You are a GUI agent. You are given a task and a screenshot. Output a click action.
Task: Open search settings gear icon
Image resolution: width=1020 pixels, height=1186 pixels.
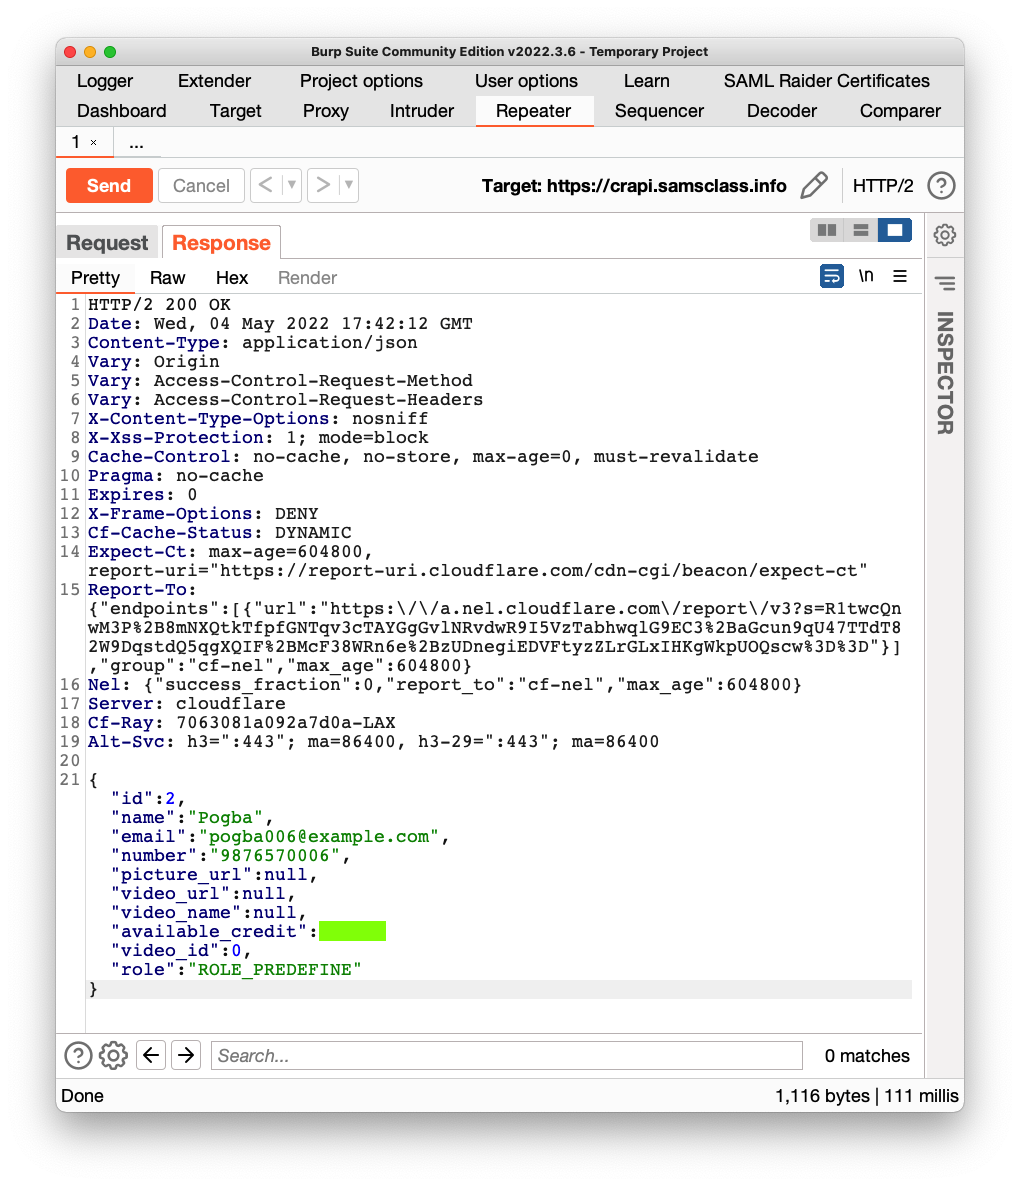(113, 1055)
